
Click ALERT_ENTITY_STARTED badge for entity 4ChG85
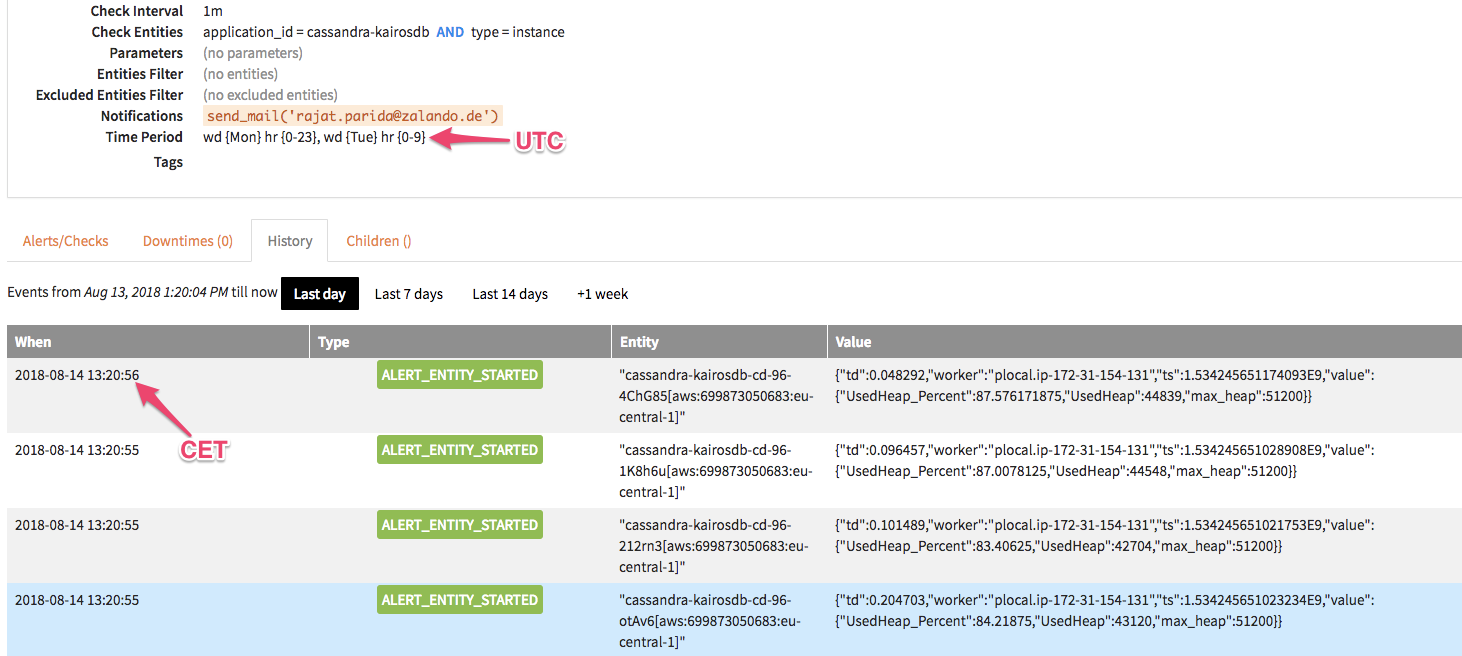point(460,375)
